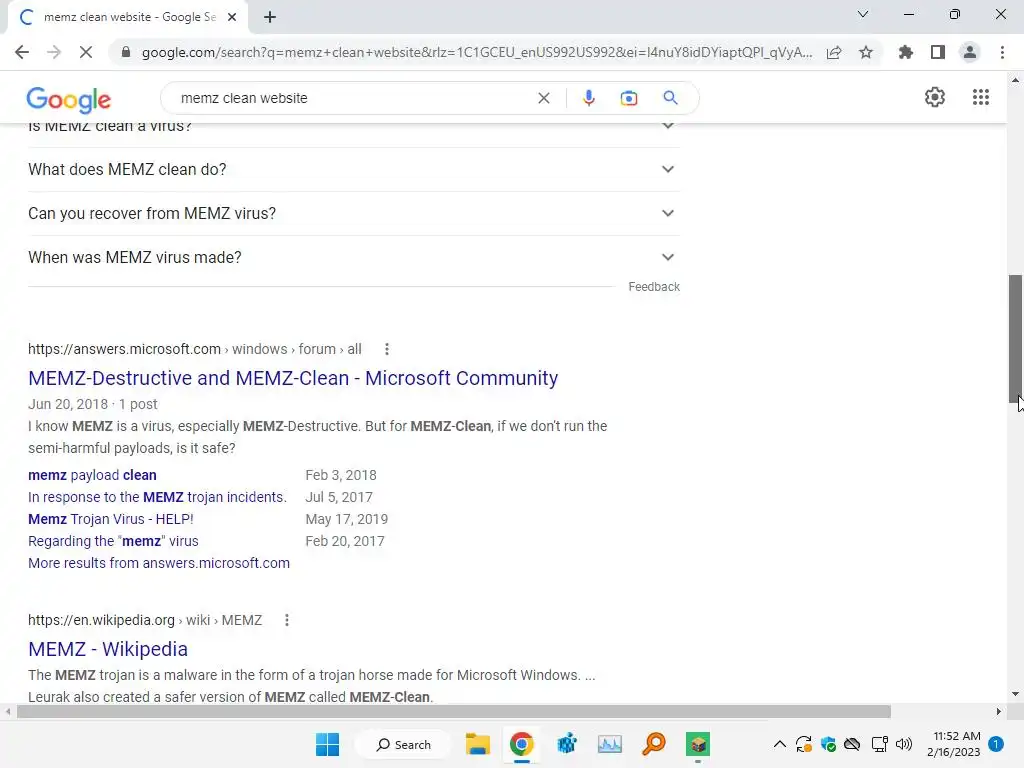
Task: Go back to the previous page
Action: (x=22, y=52)
